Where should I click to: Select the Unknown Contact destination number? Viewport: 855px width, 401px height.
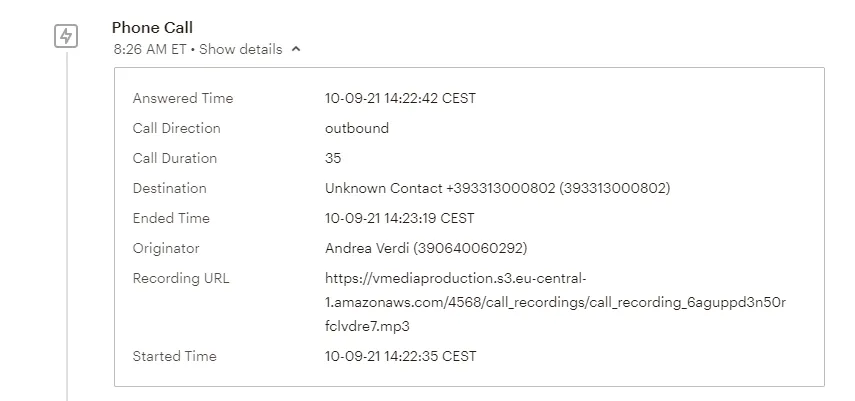coord(497,188)
